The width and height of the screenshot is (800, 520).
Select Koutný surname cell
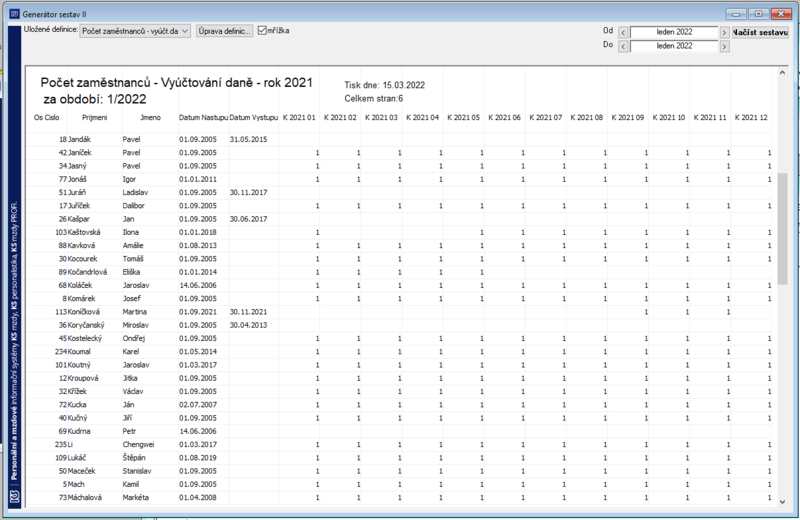[x=79, y=365]
